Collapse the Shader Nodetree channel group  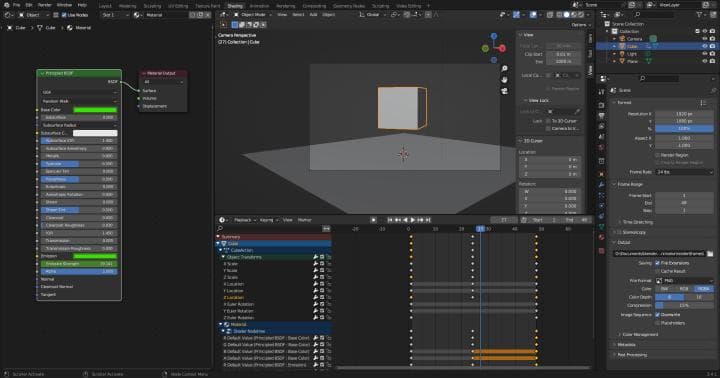click(224, 331)
